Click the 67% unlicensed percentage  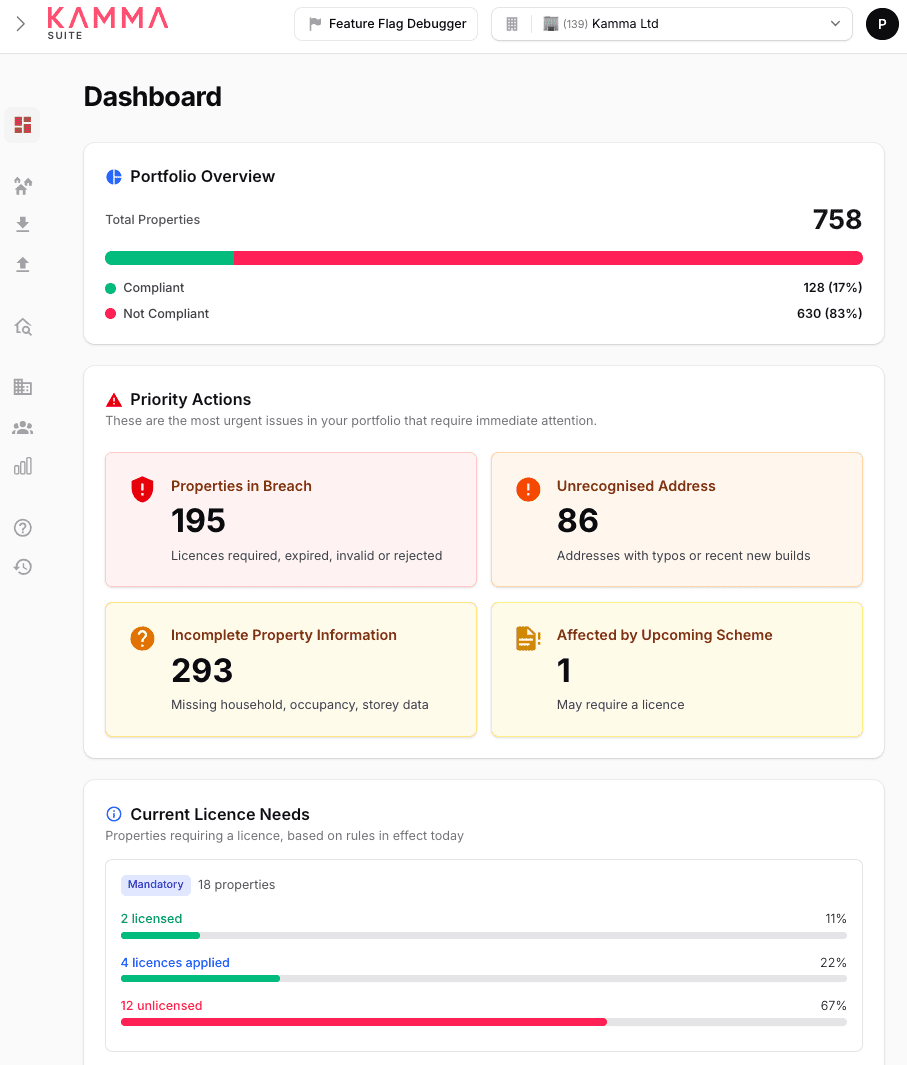(834, 1005)
